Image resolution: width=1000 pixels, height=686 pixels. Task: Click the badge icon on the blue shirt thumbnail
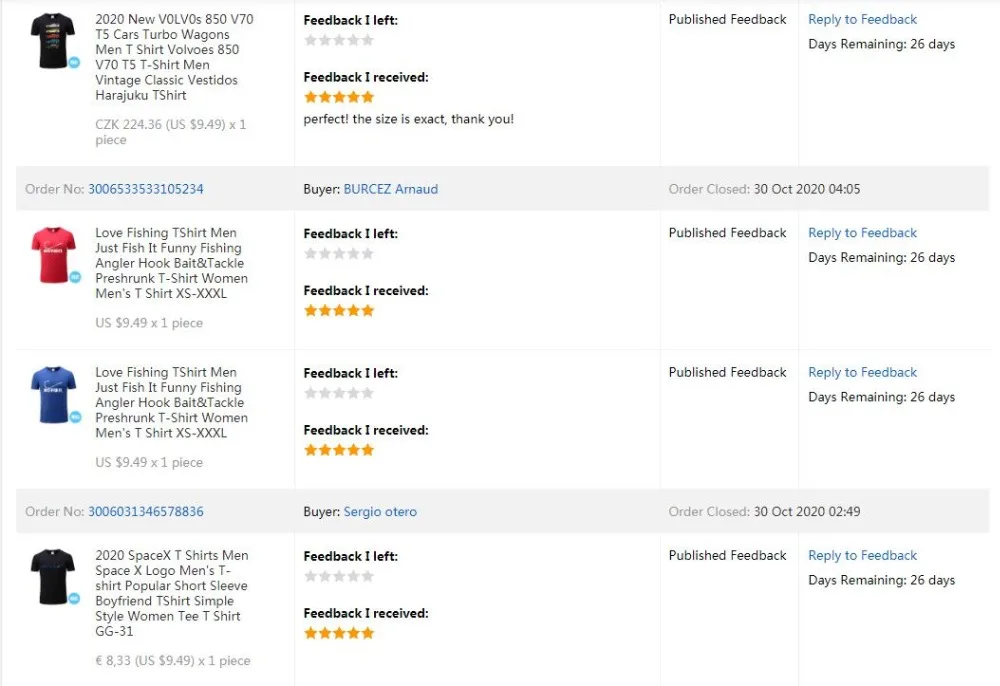click(x=74, y=416)
